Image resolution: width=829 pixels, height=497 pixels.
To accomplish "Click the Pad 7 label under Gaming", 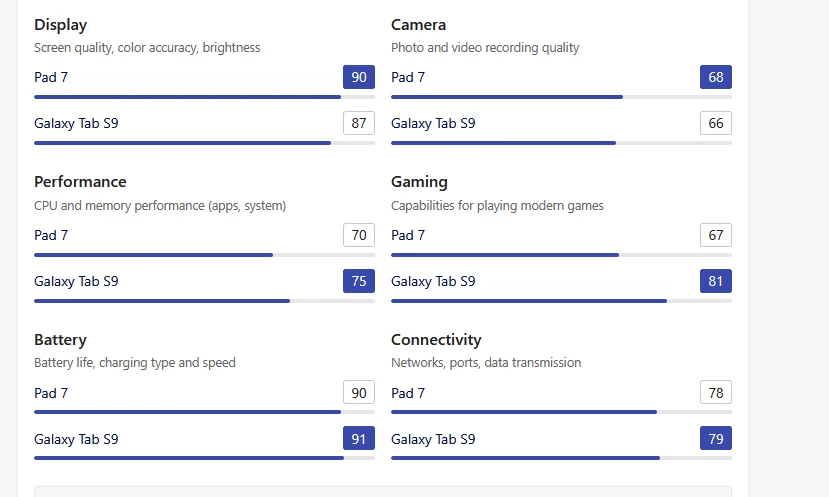I will click(x=408, y=235).
